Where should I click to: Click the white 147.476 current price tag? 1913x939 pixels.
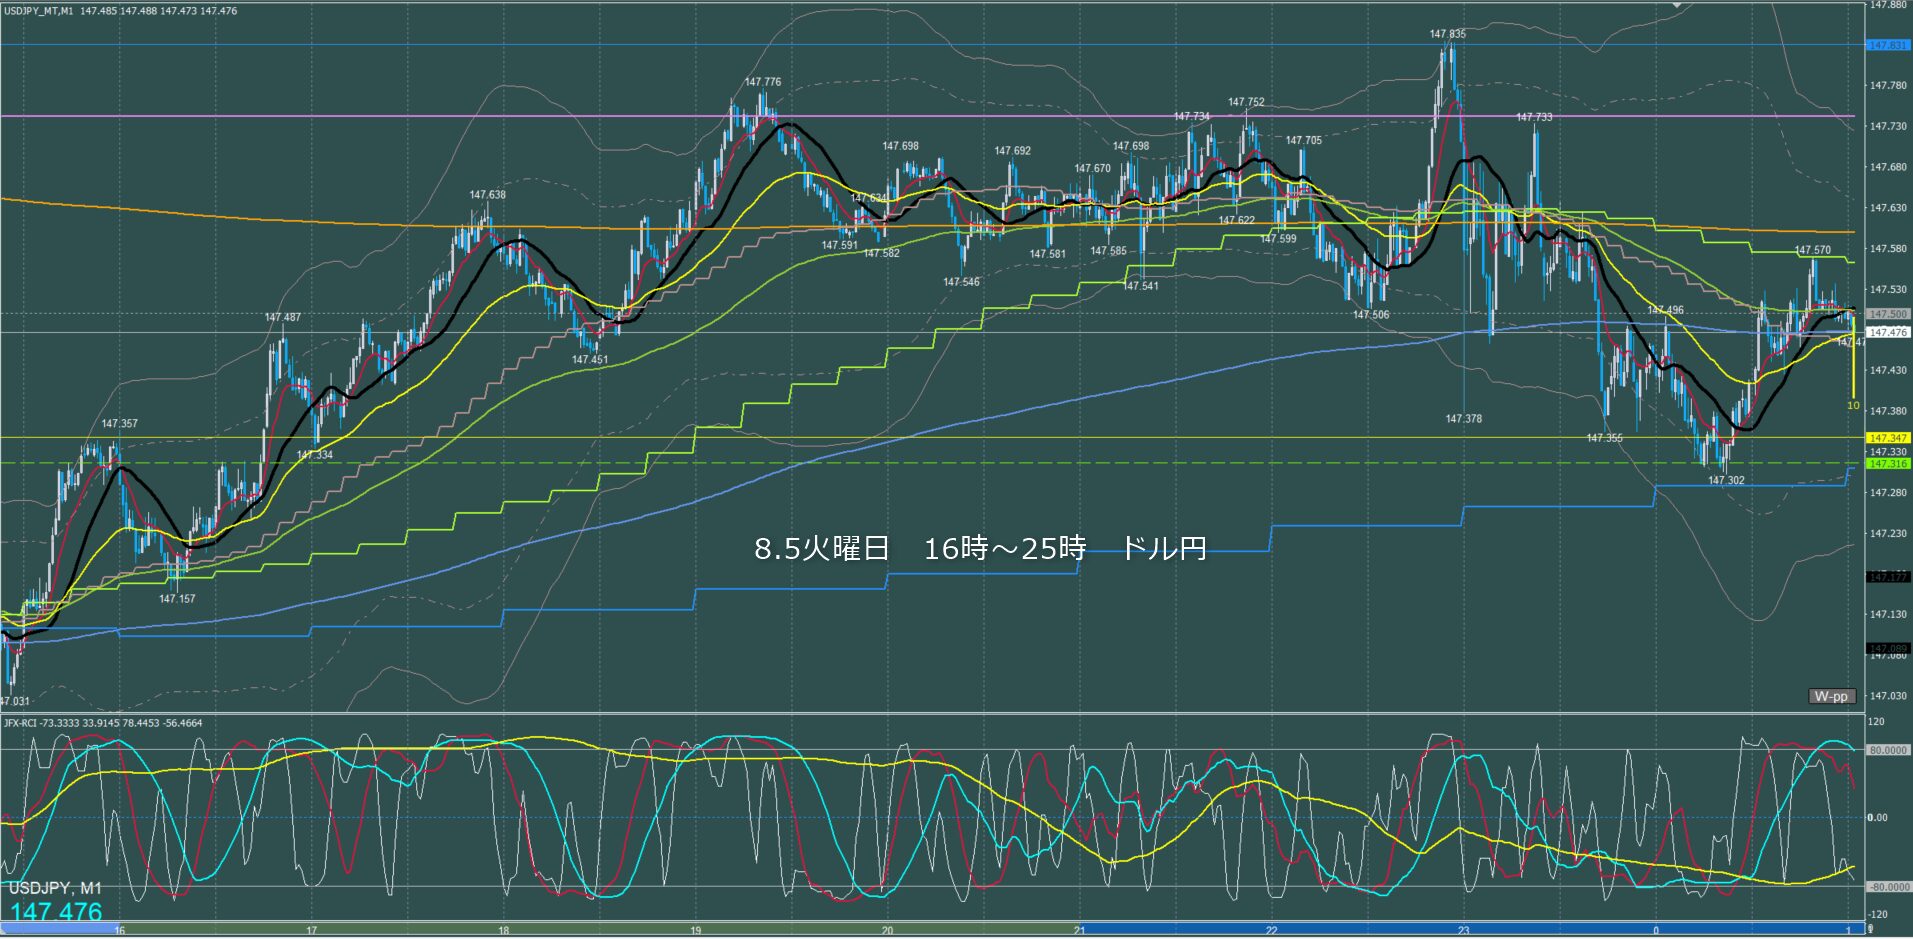(x=1888, y=332)
